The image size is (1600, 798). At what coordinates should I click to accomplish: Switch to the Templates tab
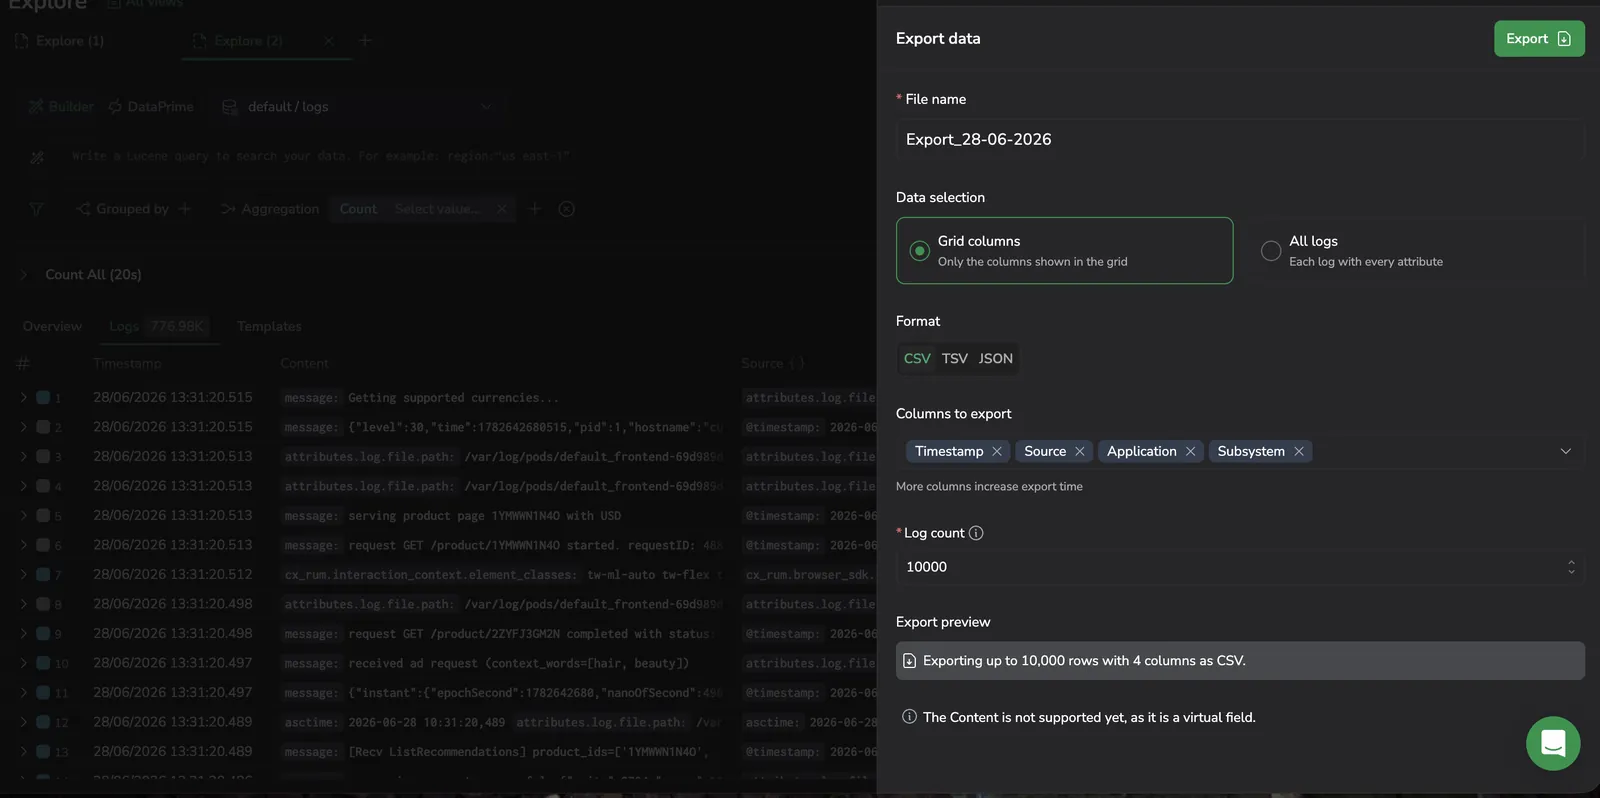point(269,326)
